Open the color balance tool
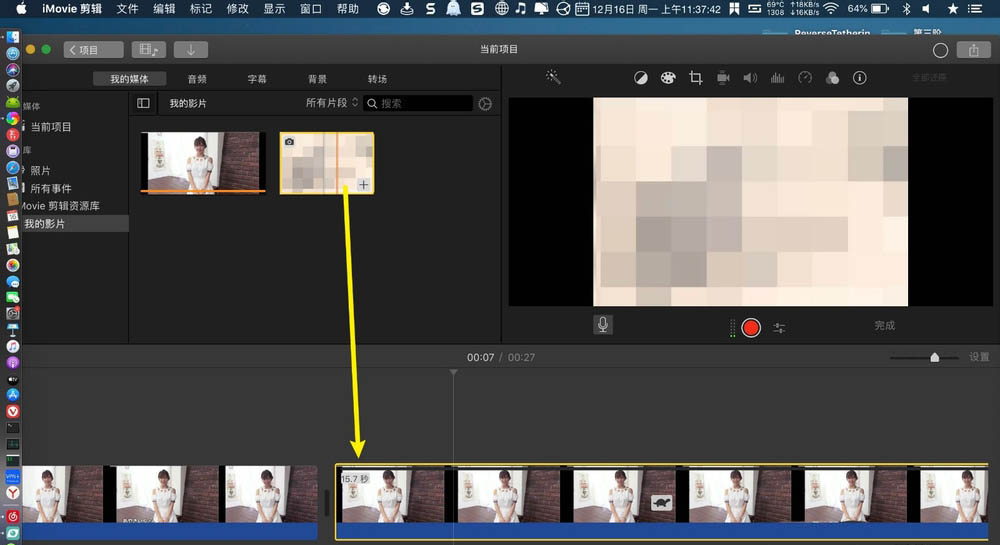 (640, 78)
